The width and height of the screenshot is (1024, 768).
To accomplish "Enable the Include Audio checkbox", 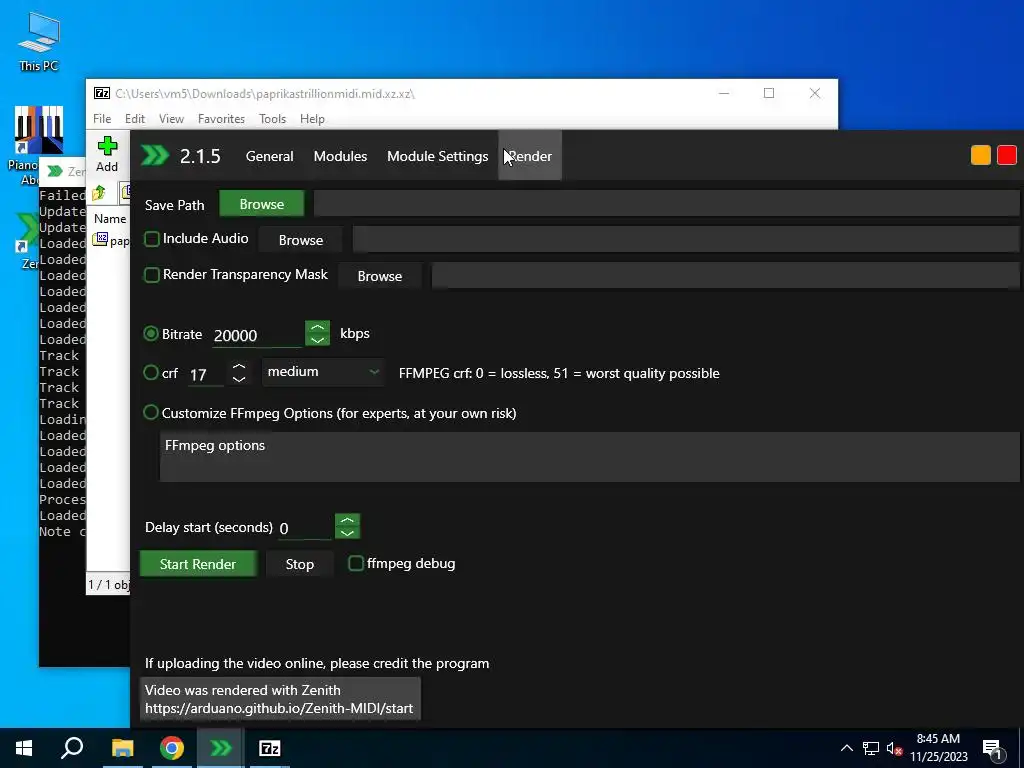I will [x=152, y=239].
